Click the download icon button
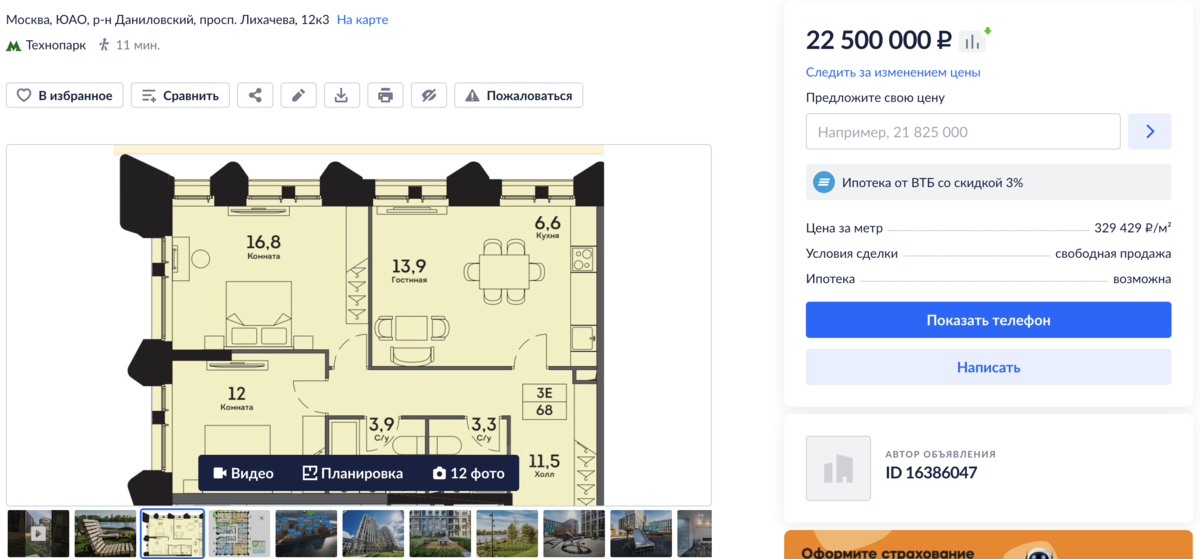The width and height of the screenshot is (1200, 559). pos(341,96)
